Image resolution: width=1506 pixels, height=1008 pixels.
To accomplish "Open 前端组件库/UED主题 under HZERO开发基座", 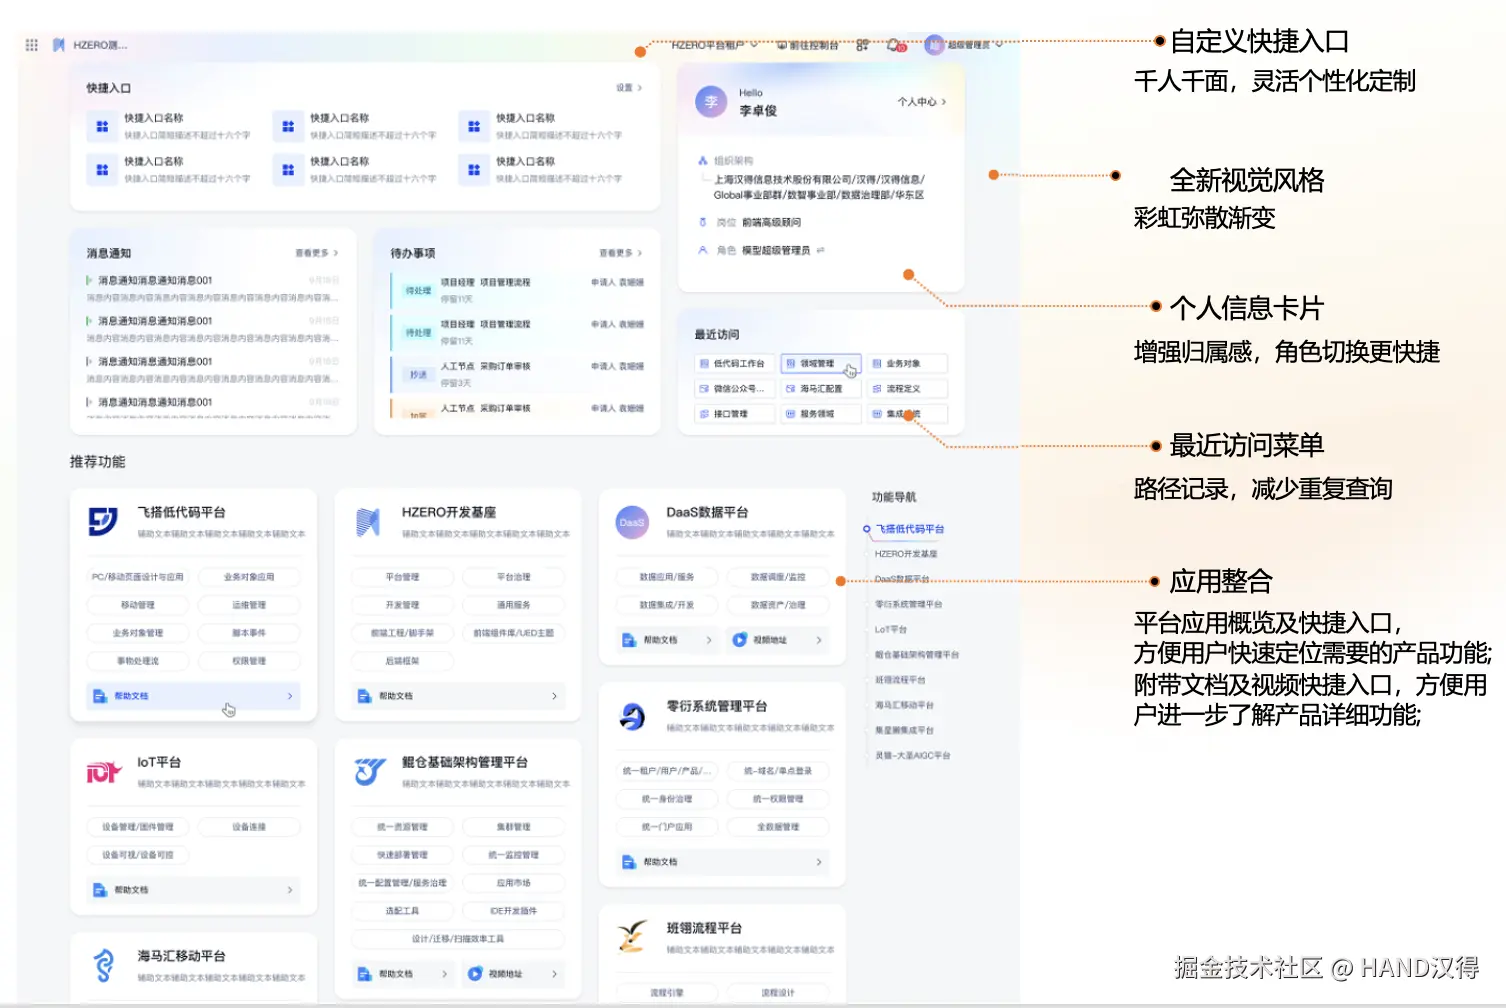I will [x=514, y=633].
